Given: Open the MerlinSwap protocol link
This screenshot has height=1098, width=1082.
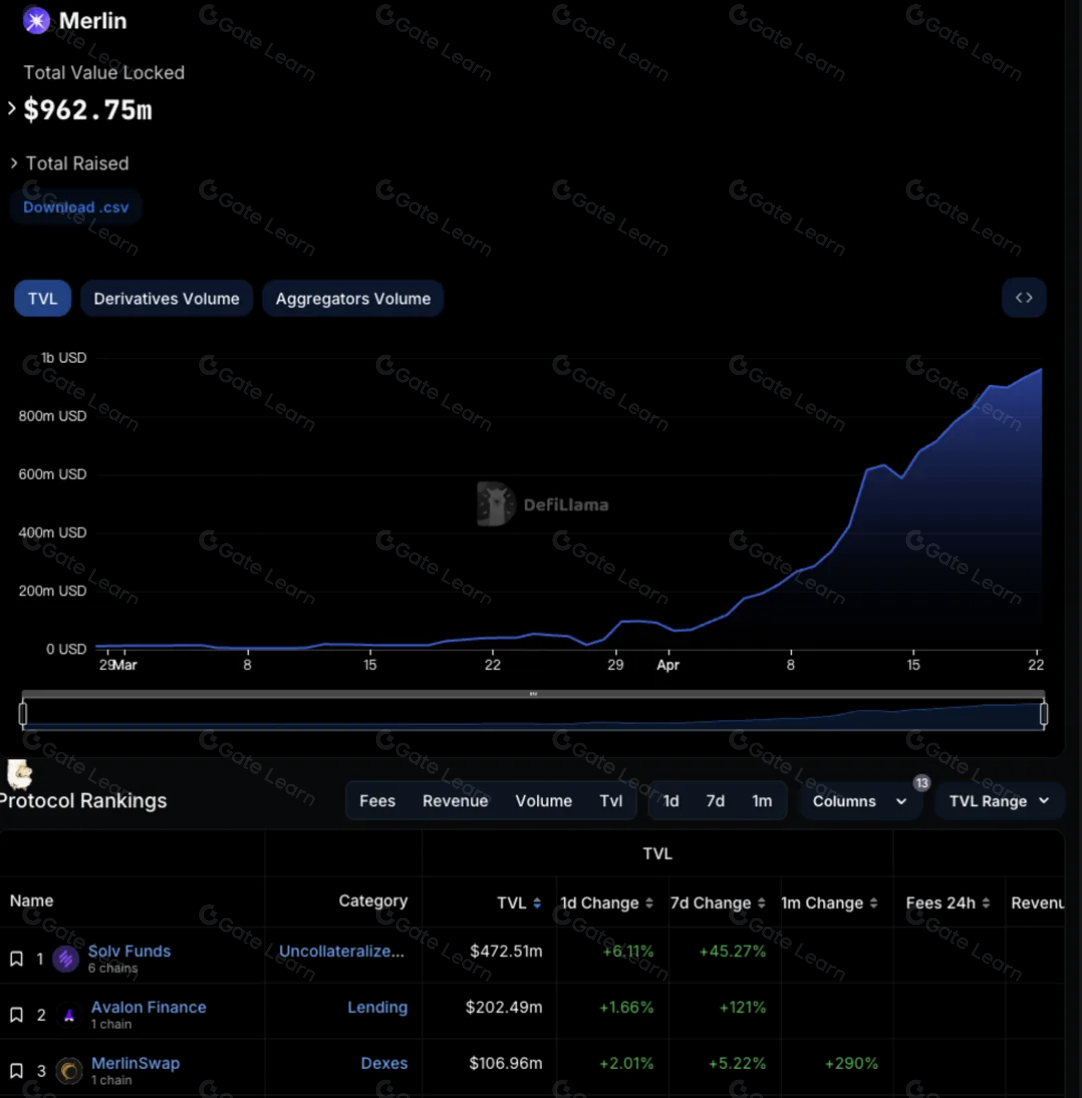Looking at the screenshot, I should point(136,1063).
